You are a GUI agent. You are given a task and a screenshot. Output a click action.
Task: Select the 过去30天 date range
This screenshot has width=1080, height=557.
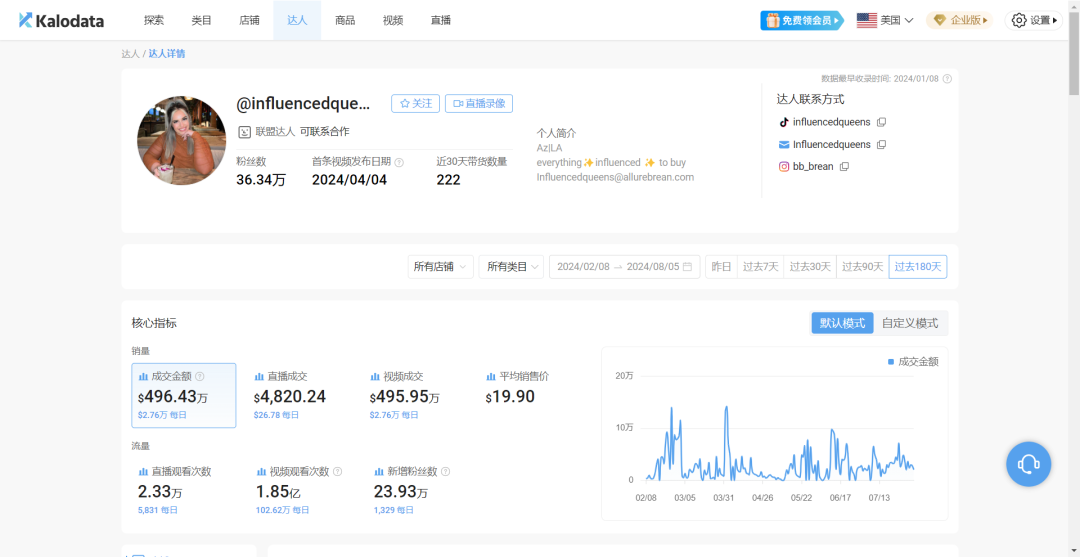(x=810, y=267)
